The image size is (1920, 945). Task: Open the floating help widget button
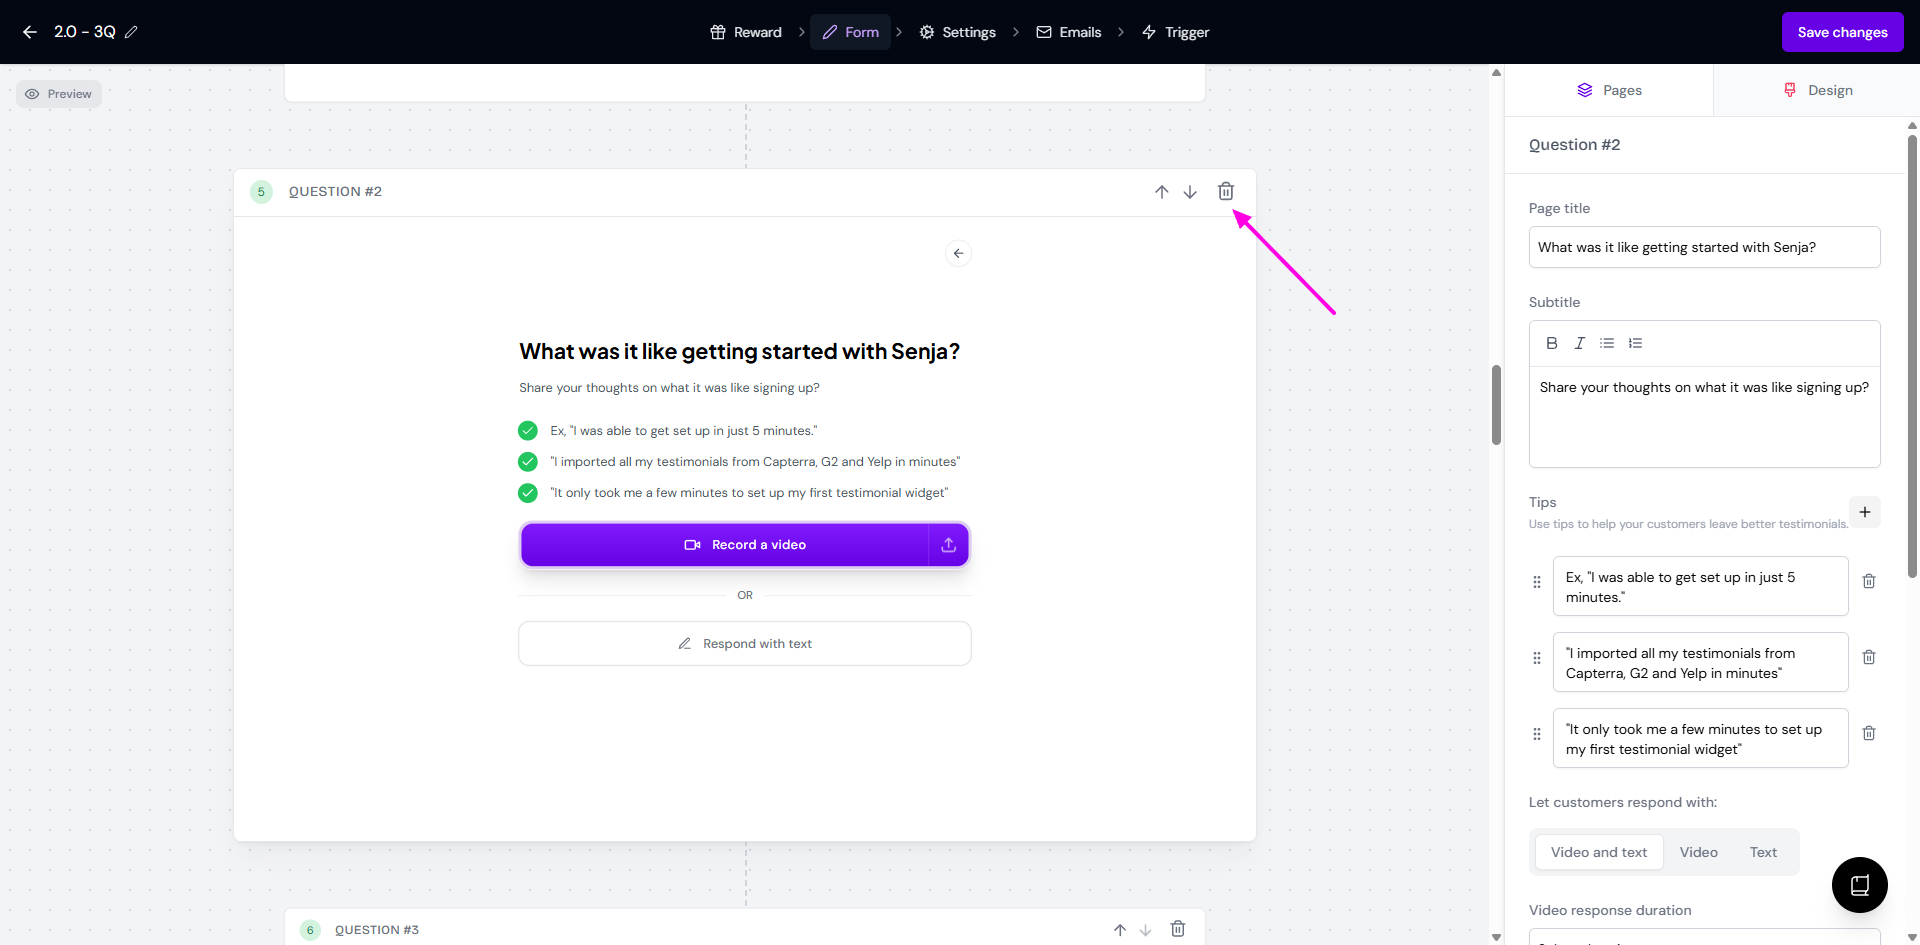click(x=1859, y=884)
